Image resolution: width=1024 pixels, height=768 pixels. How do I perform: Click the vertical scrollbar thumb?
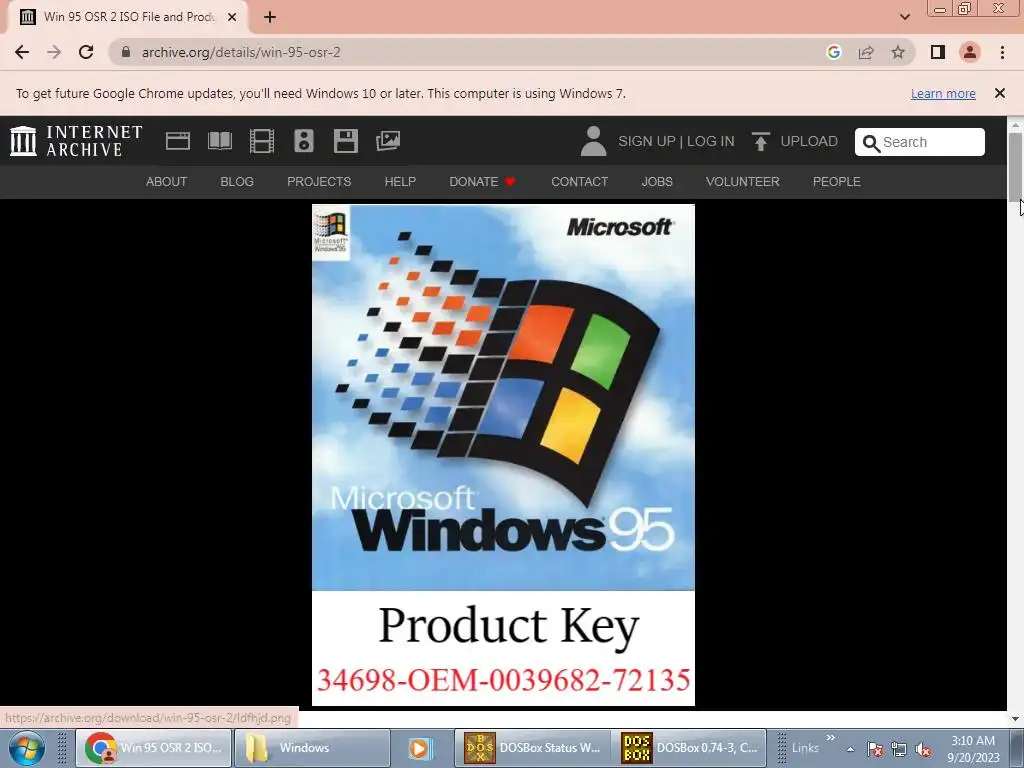pyautogui.click(x=1016, y=167)
